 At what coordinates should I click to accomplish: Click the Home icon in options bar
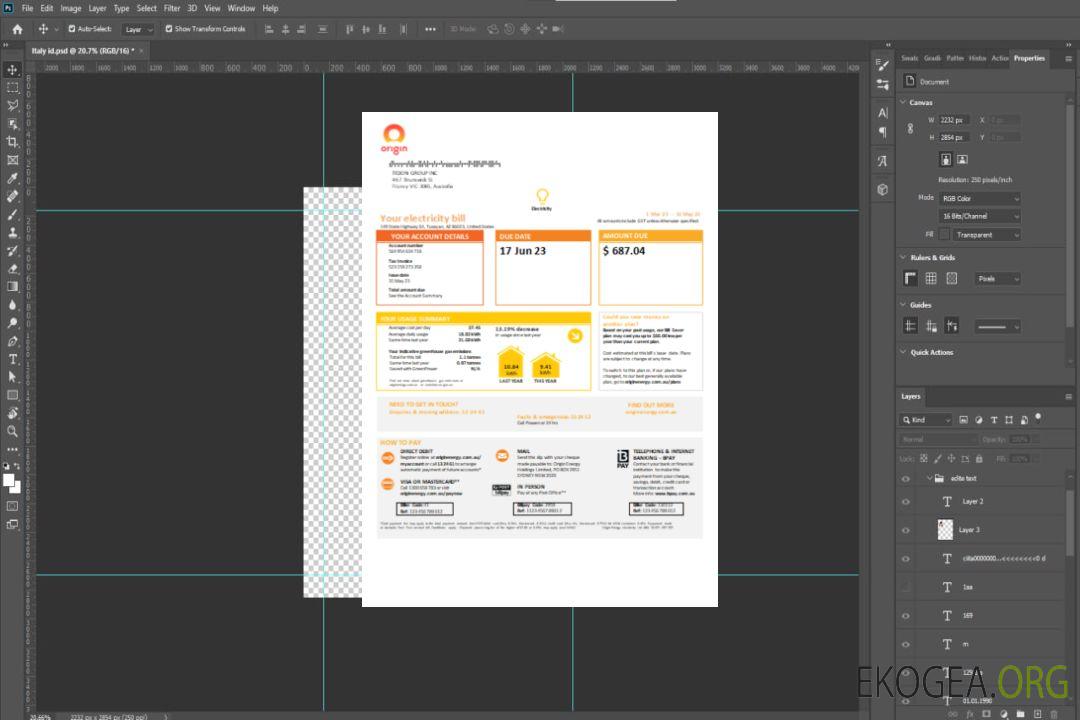click(x=17, y=29)
